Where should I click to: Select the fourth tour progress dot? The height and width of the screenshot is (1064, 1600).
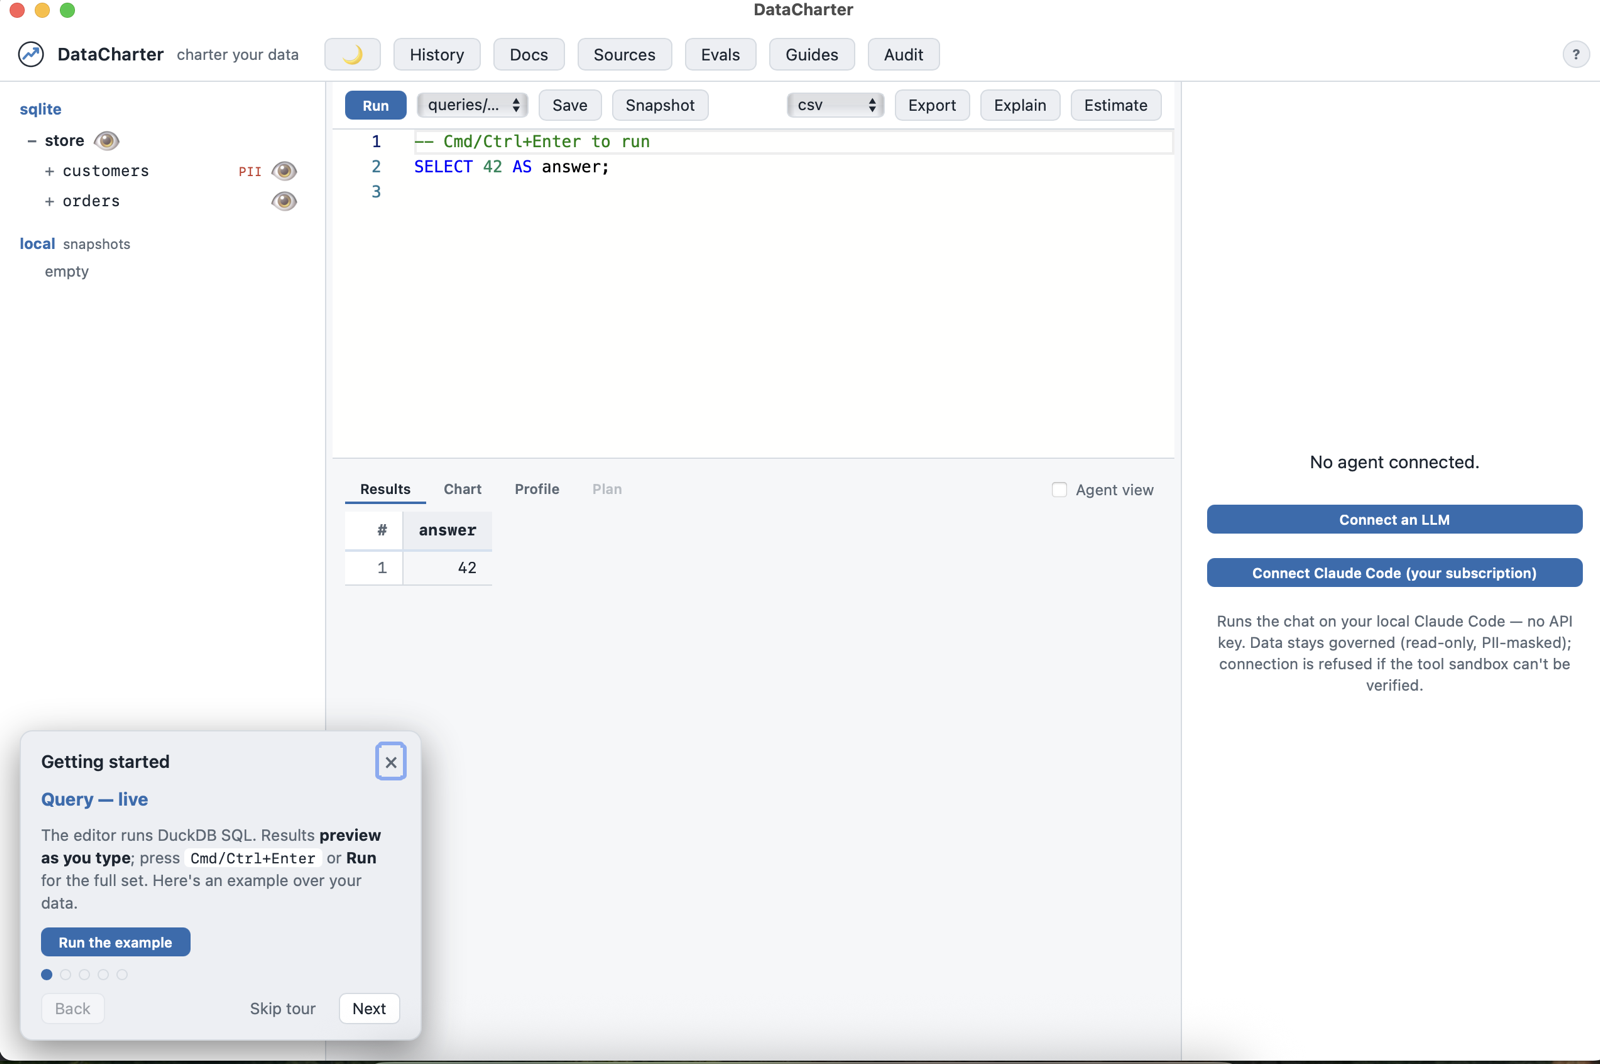[103, 974]
